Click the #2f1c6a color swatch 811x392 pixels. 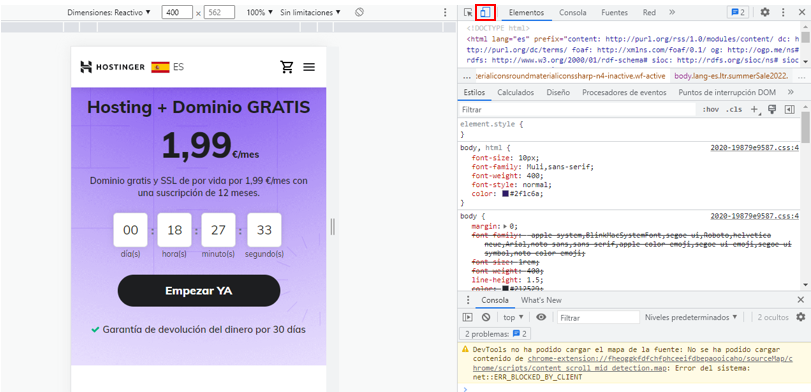[505, 193]
